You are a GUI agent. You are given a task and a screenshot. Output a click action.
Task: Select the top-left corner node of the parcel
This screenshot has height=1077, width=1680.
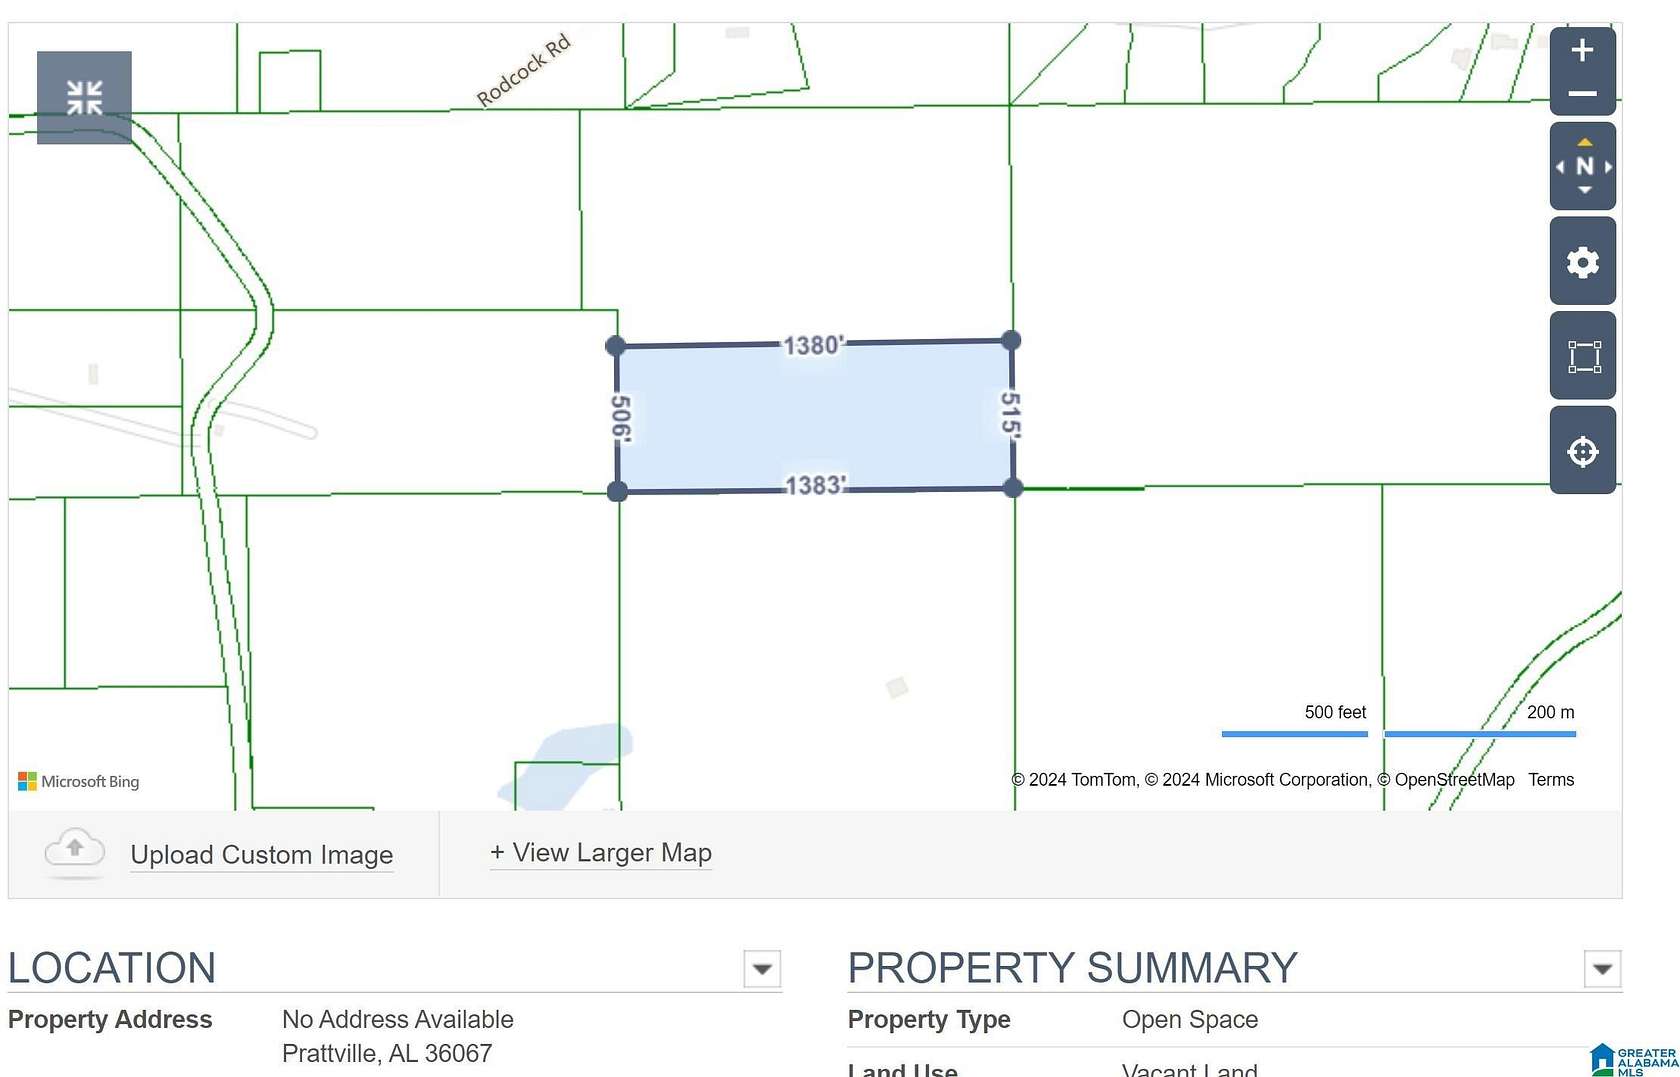pos(616,346)
